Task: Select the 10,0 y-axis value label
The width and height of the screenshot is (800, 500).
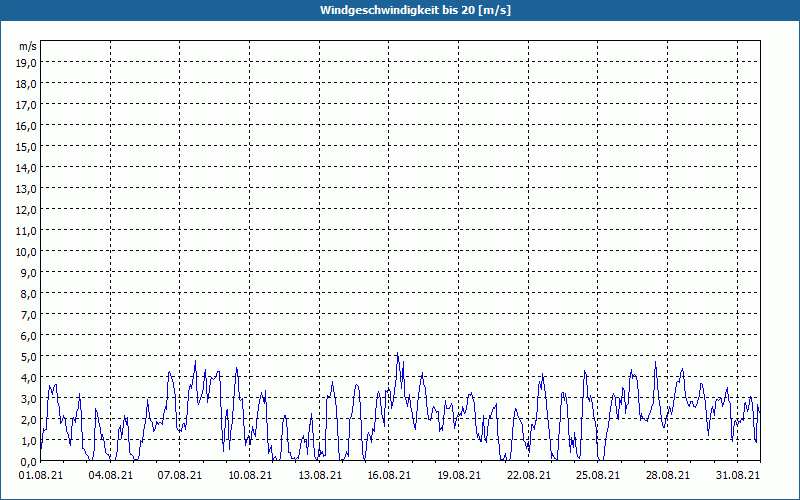Action: [27, 251]
